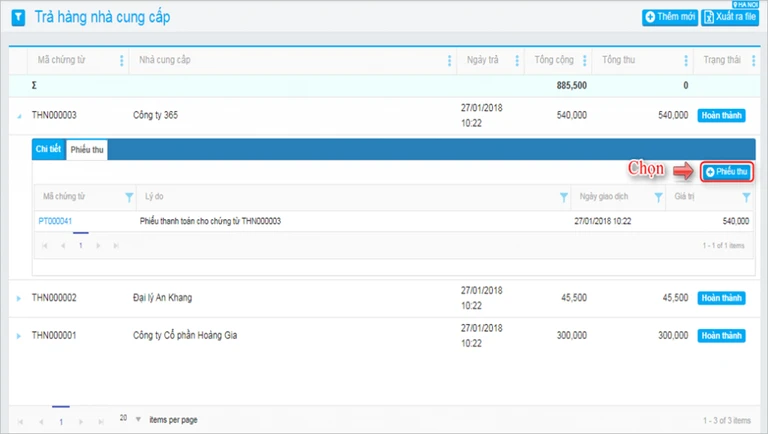This screenshot has height=434, width=768.
Task: Go to next page in detail pager
Action: click(x=98, y=245)
